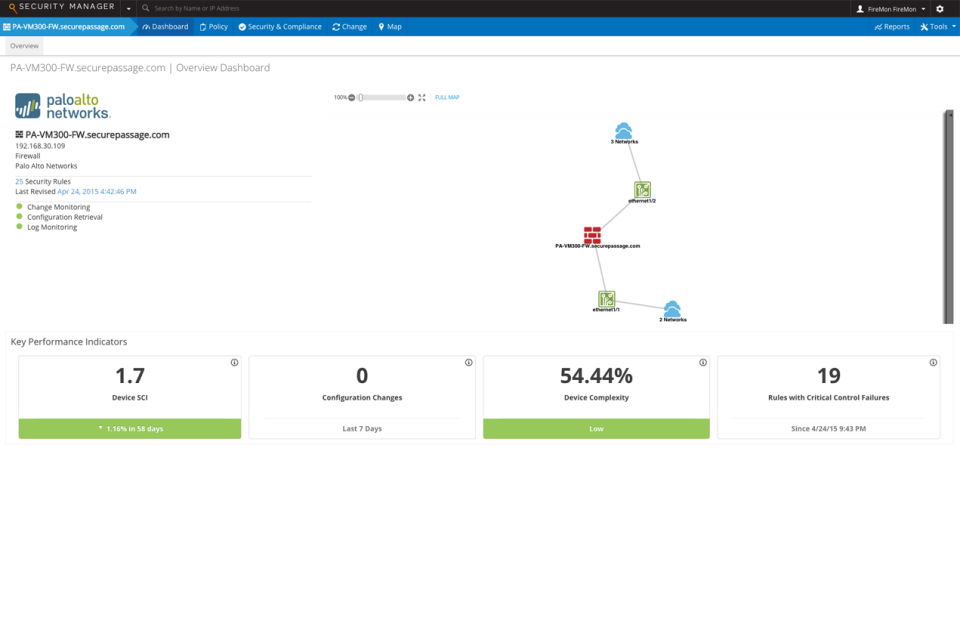The image size is (960, 624).
Task: Expand the Tools dropdown
Action: pos(936,27)
